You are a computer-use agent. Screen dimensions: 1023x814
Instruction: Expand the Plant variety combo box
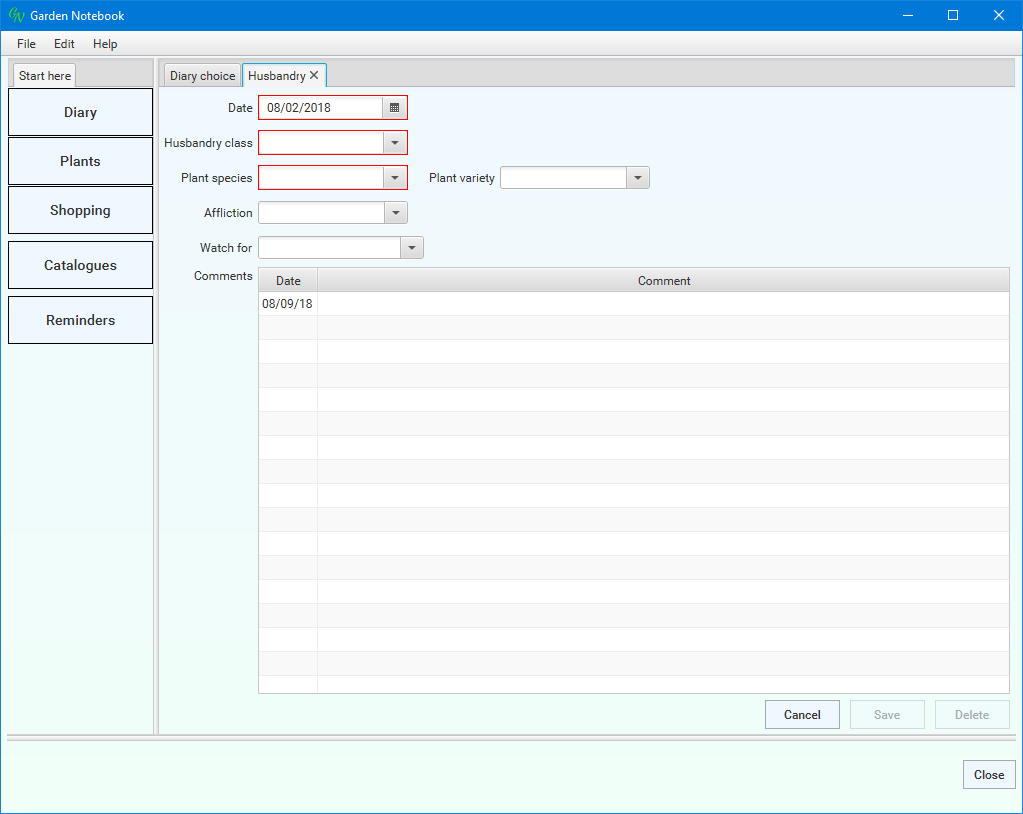coord(637,178)
